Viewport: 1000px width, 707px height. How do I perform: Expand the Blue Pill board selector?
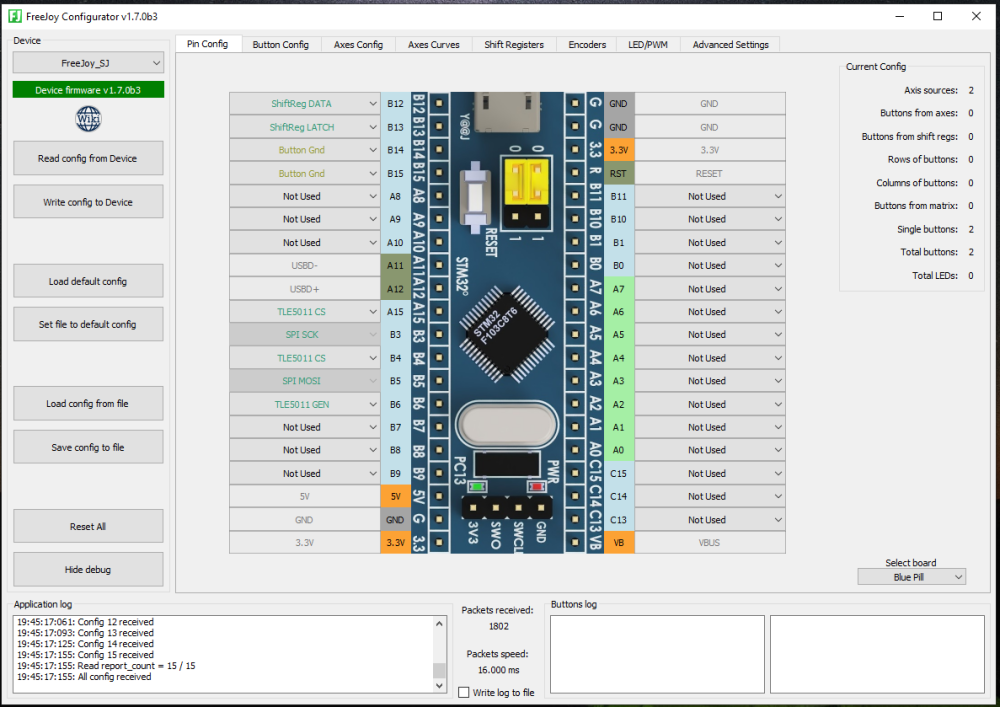click(911, 577)
